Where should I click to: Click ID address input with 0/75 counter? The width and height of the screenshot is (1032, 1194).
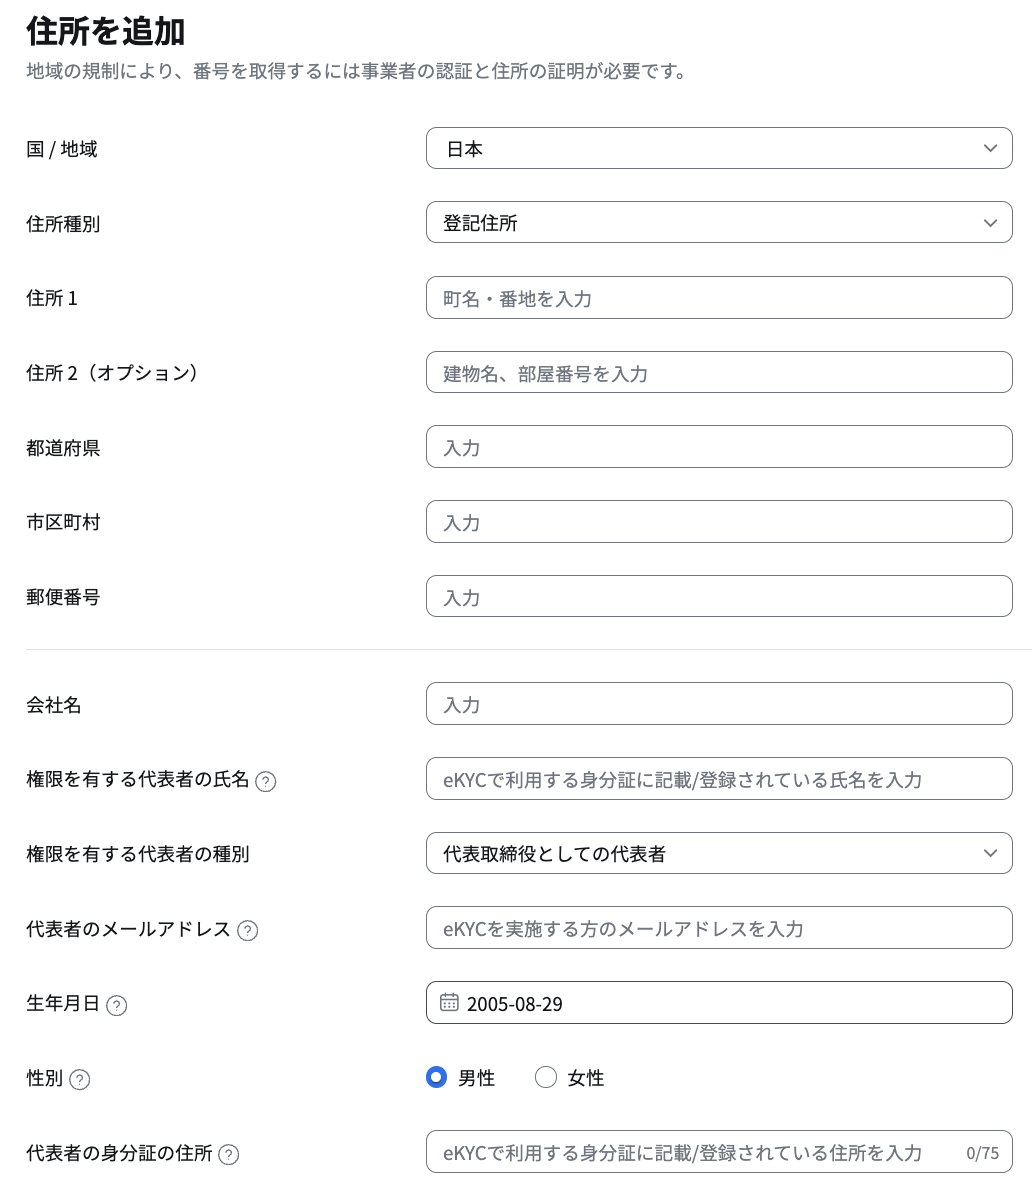coord(719,1152)
